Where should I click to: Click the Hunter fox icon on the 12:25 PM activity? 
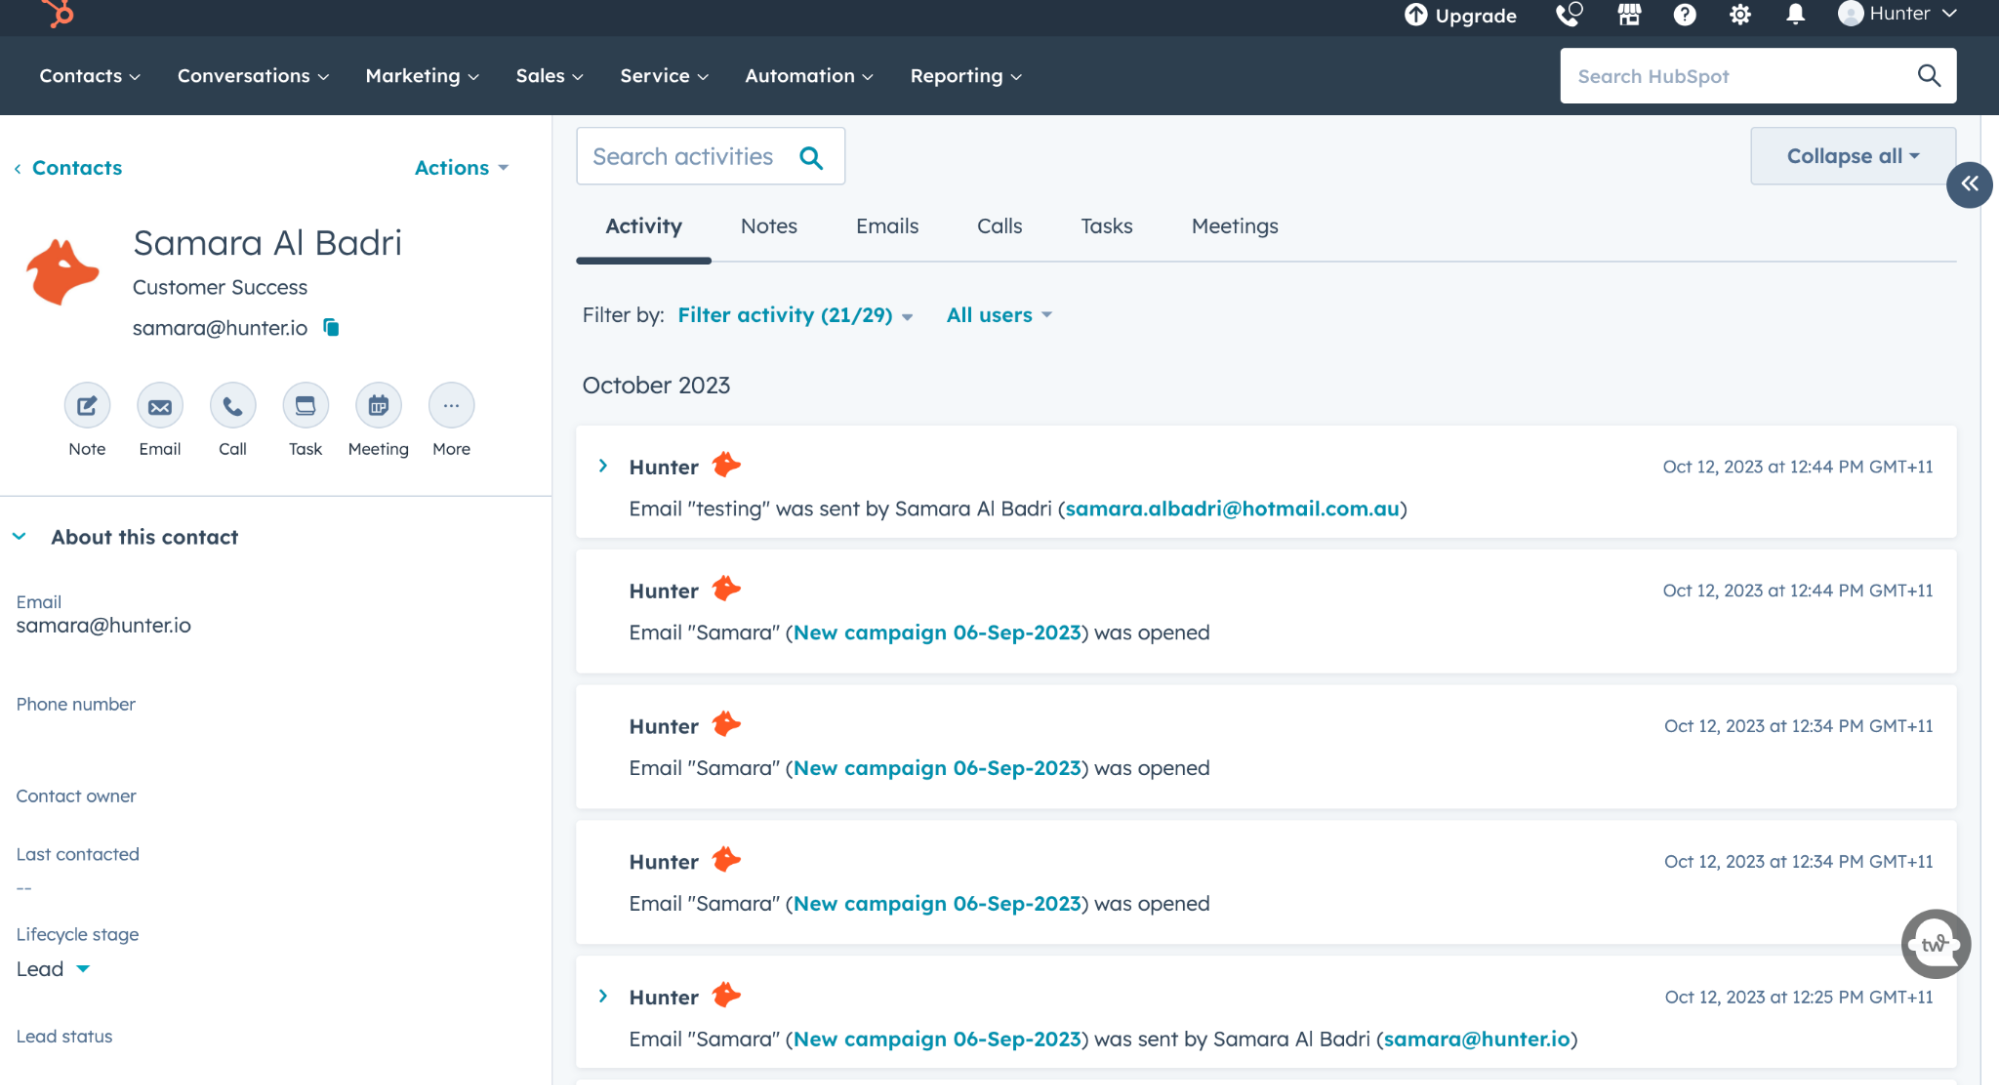[727, 995]
